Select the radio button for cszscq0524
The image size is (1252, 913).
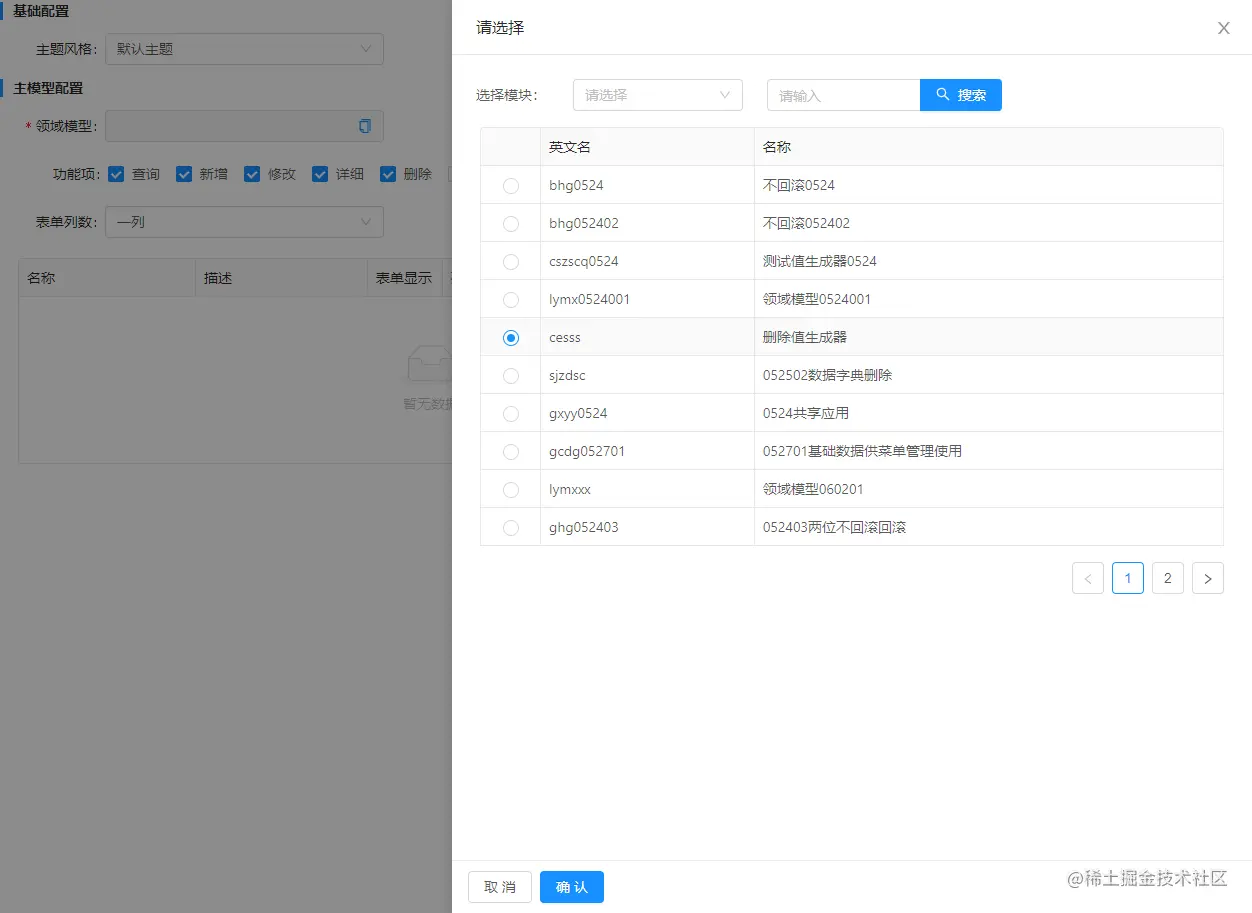[x=511, y=261]
